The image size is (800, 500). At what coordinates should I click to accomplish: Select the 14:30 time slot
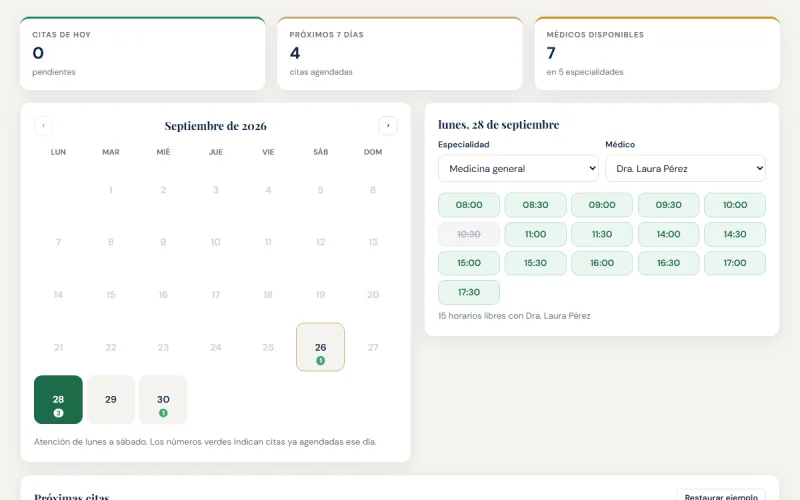coord(735,234)
